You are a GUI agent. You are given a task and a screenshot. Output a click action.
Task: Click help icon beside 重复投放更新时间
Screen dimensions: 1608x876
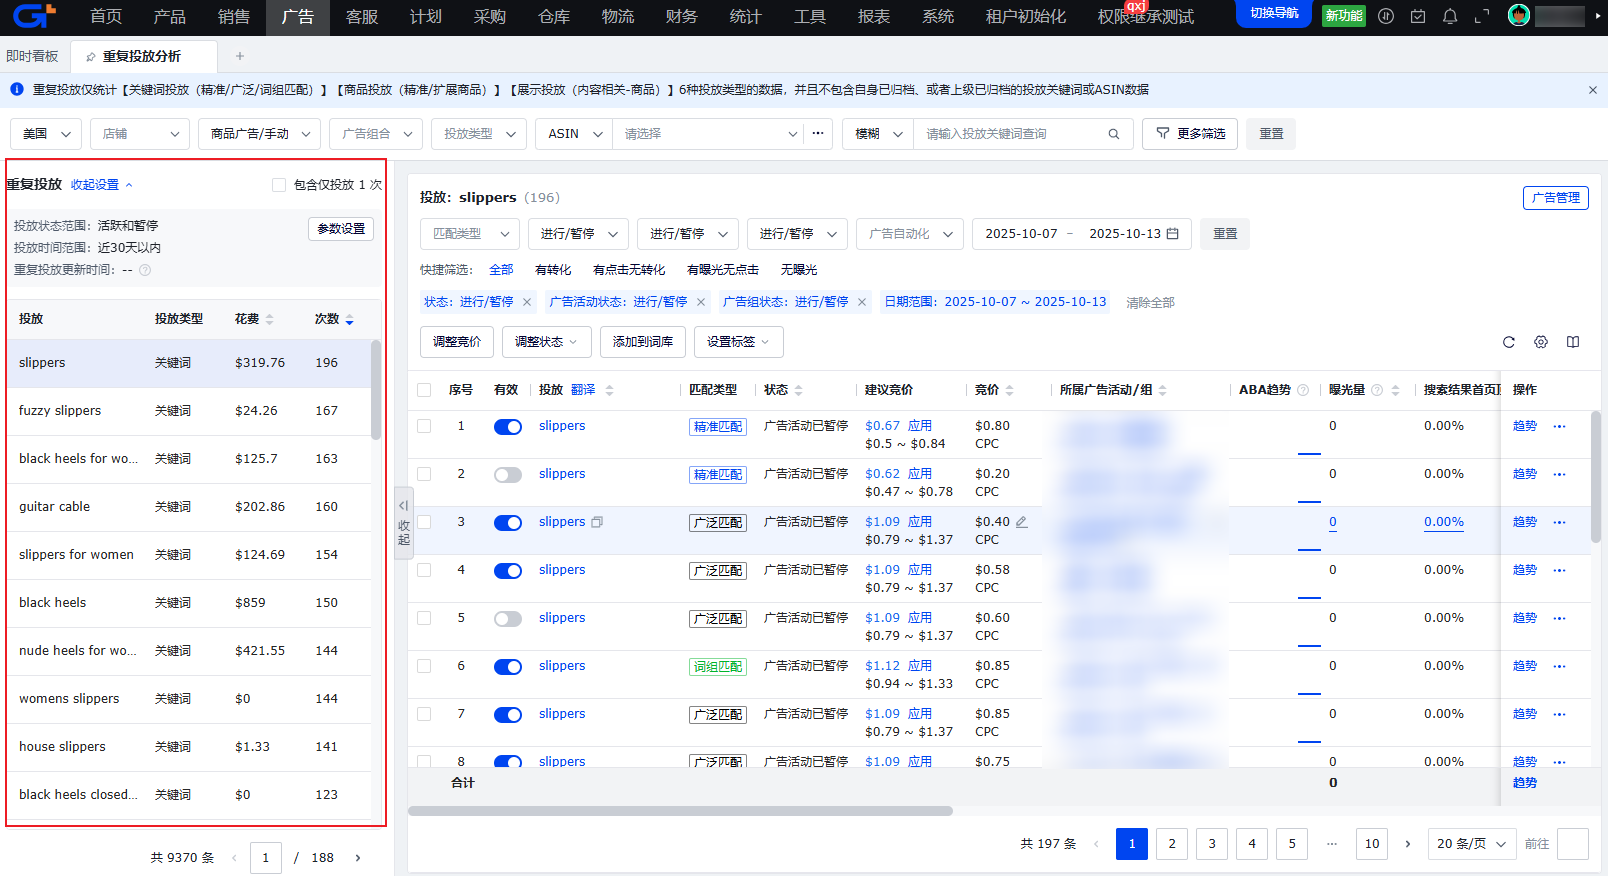pyautogui.click(x=145, y=270)
